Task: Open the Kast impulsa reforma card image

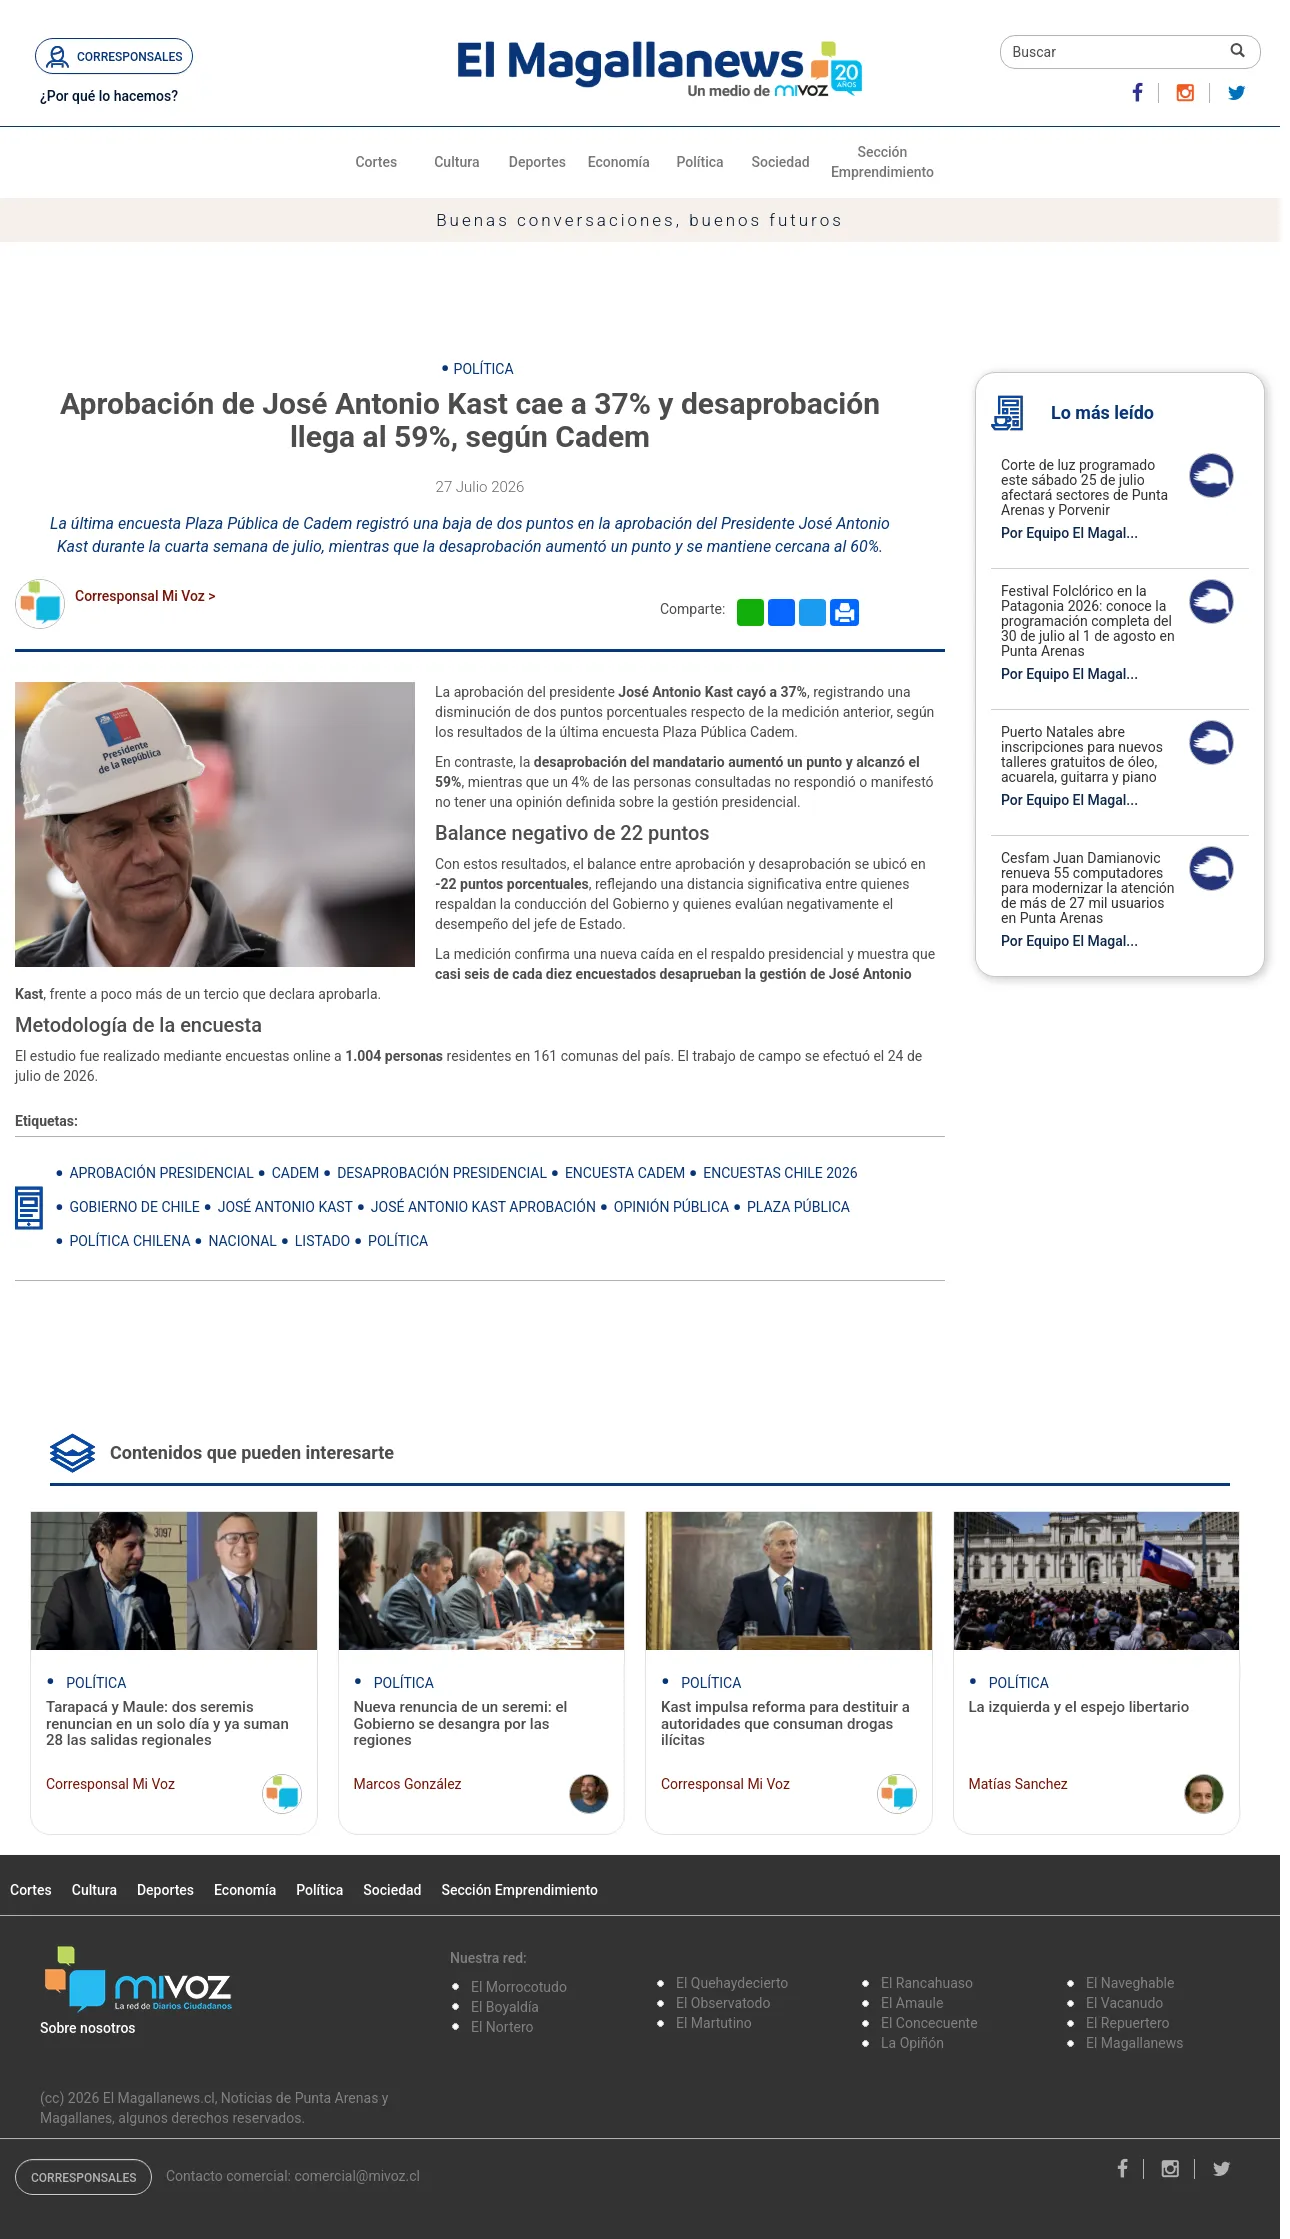Action: click(x=789, y=1581)
